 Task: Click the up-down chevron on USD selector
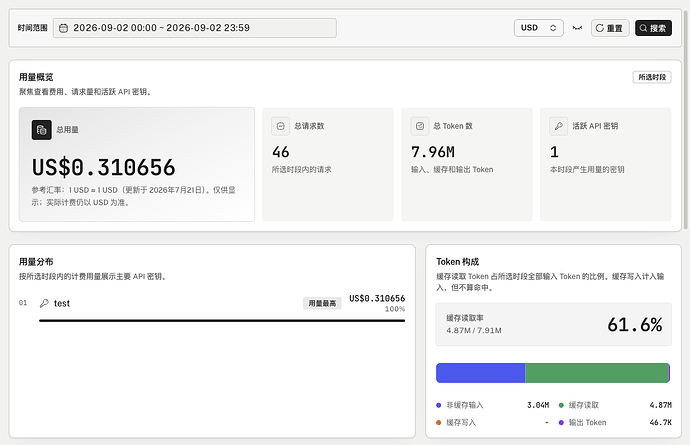(x=553, y=28)
